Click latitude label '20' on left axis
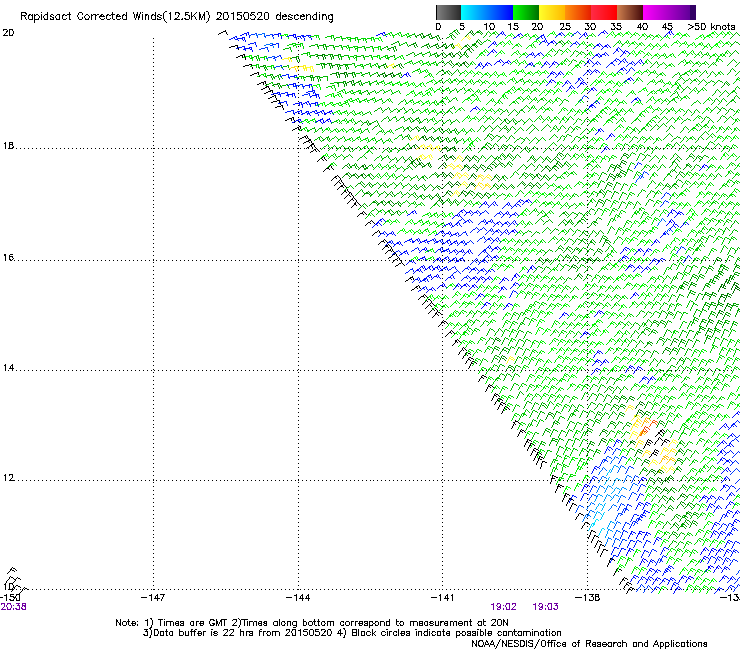 8,33
